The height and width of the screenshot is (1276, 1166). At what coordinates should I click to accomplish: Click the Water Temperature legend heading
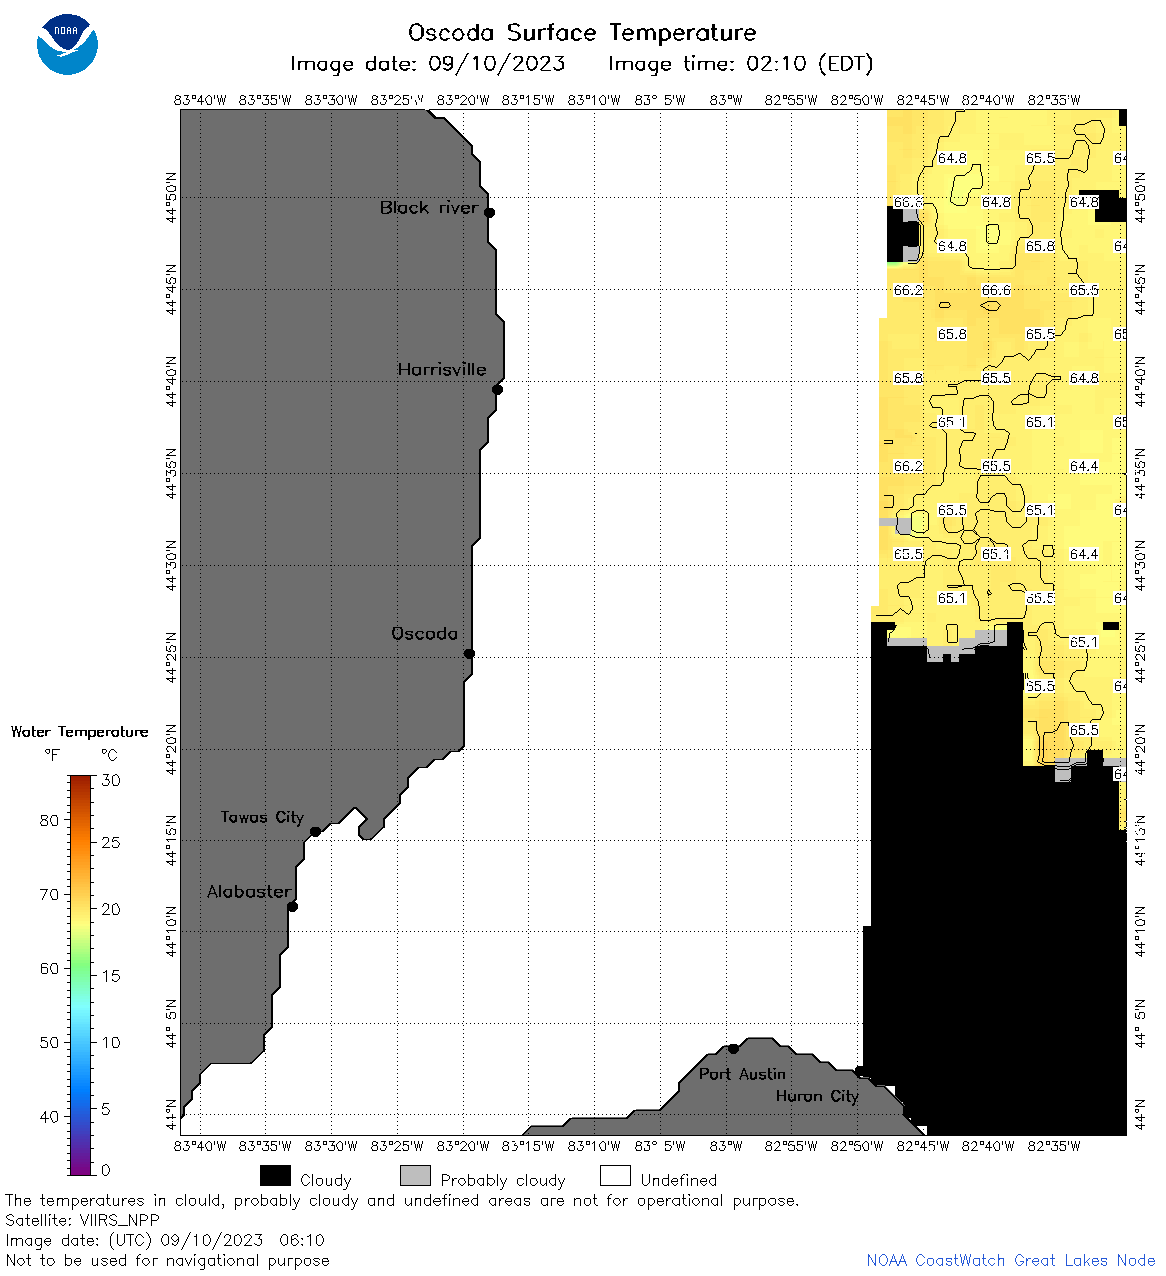point(79,732)
